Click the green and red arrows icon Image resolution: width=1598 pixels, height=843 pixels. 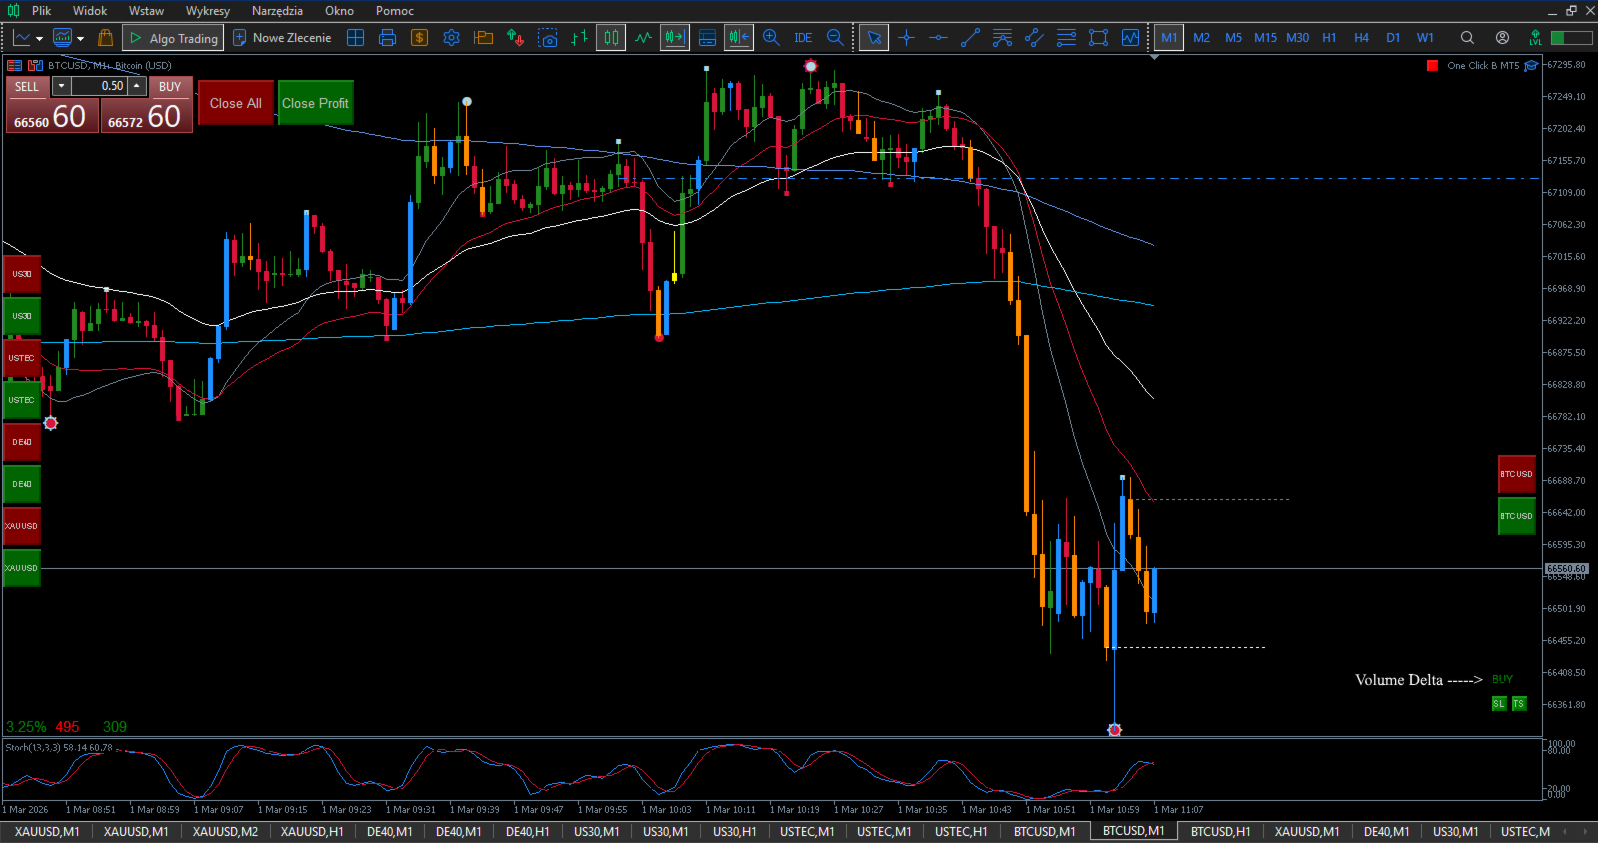click(515, 38)
